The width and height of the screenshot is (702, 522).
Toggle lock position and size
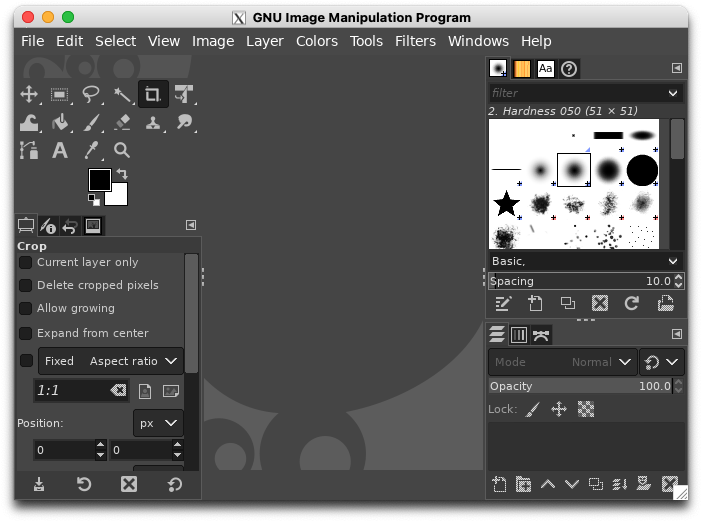point(559,409)
